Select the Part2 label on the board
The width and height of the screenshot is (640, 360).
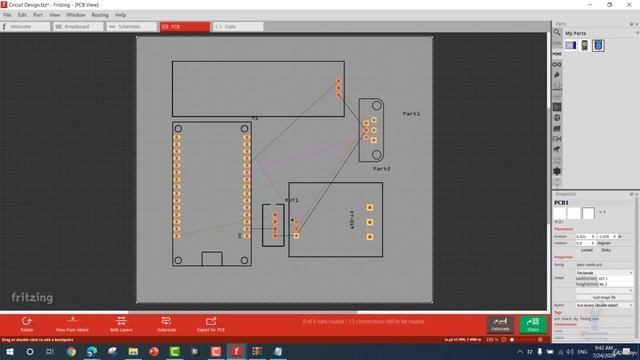point(382,169)
